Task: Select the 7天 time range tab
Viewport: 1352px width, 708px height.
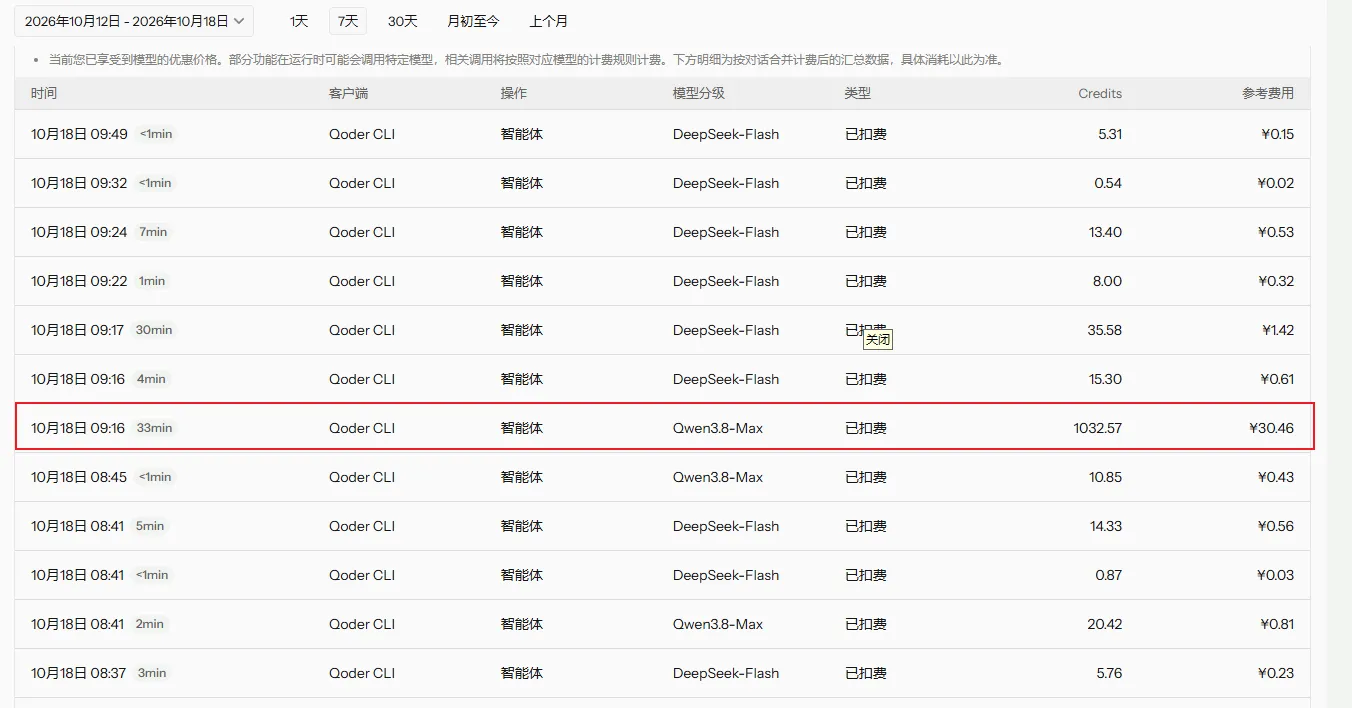Action: point(348,21)
